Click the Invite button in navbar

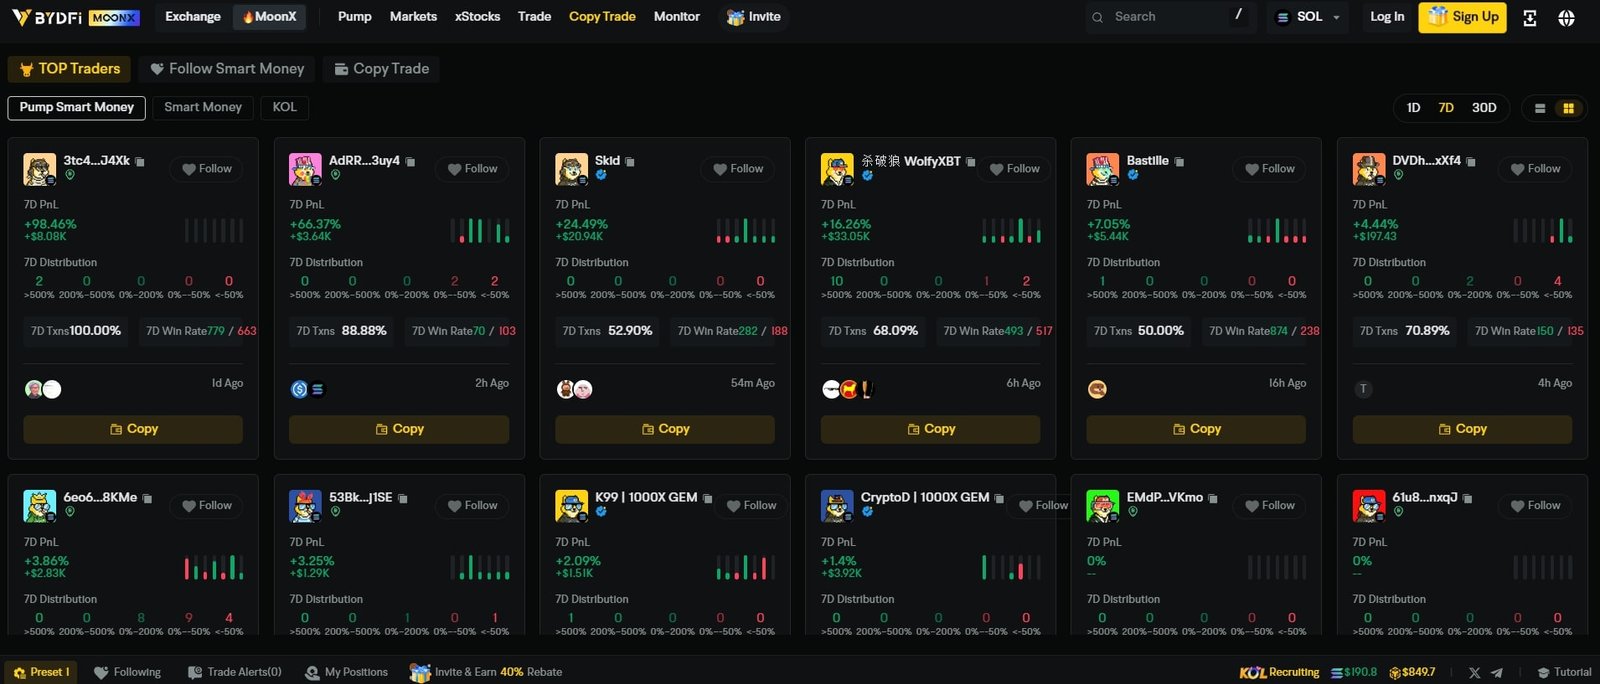point(754,17)
